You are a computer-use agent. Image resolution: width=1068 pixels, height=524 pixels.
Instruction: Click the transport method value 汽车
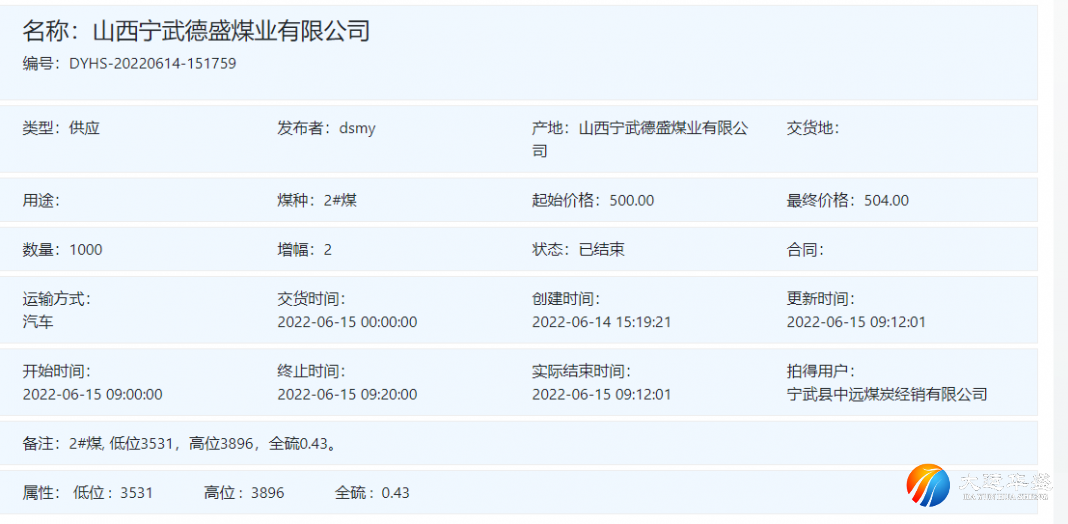[38, 322]
